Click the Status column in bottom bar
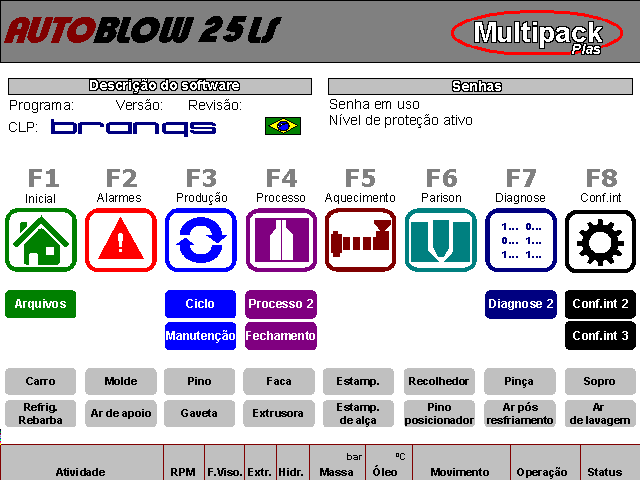Screen dimensions: 640x480 [x=610, y=464]
